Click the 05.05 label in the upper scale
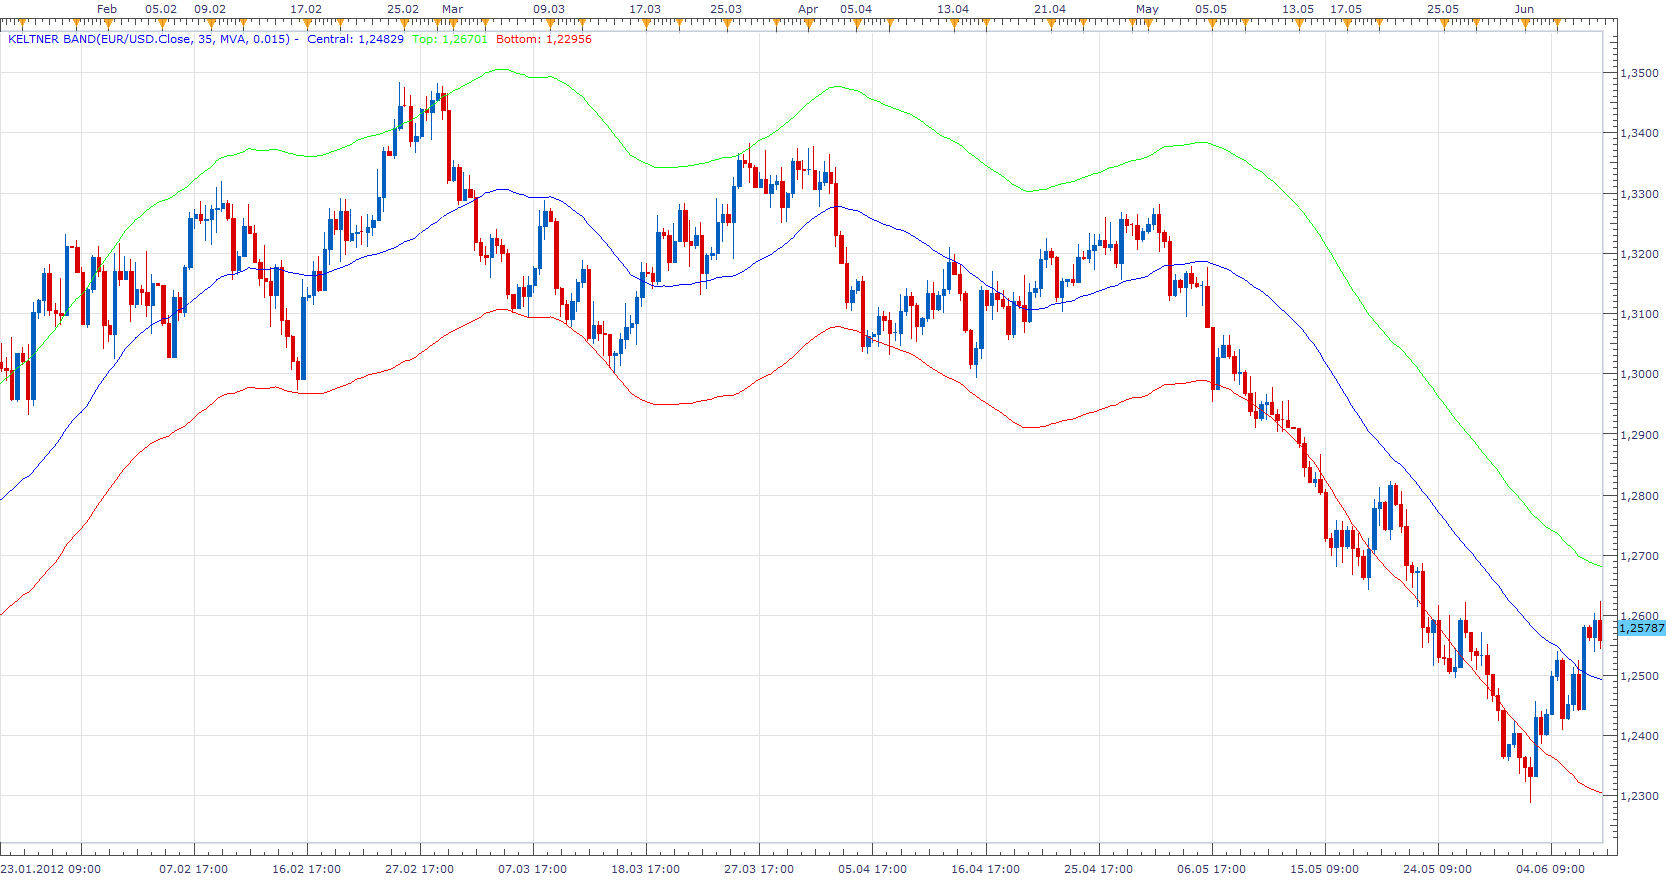Image resolution: width=1674 pixels, height=880 pixels. (1211, 9)
